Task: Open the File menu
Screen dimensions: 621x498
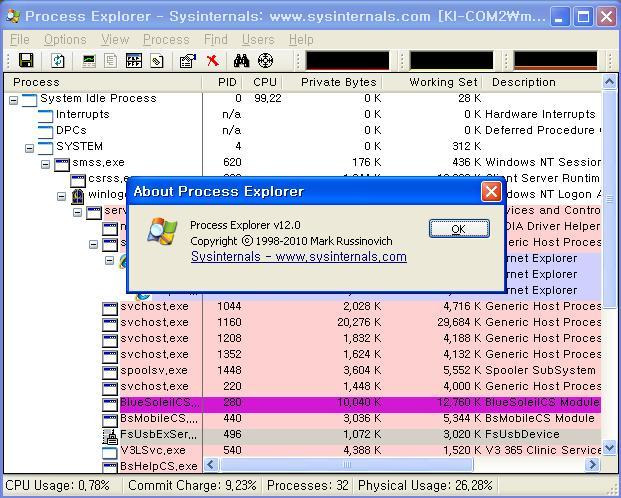Action: coord(19,40)
